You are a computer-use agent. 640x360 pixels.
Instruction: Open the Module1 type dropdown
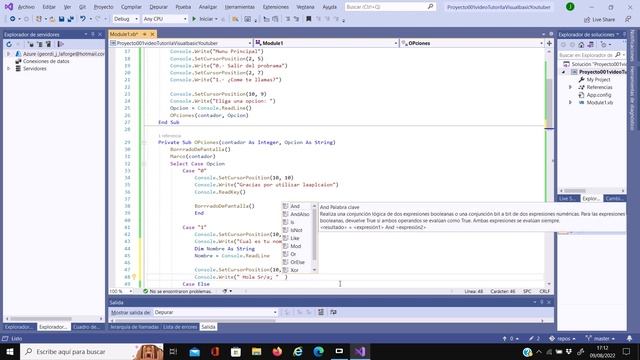click(x=326, y=43)
